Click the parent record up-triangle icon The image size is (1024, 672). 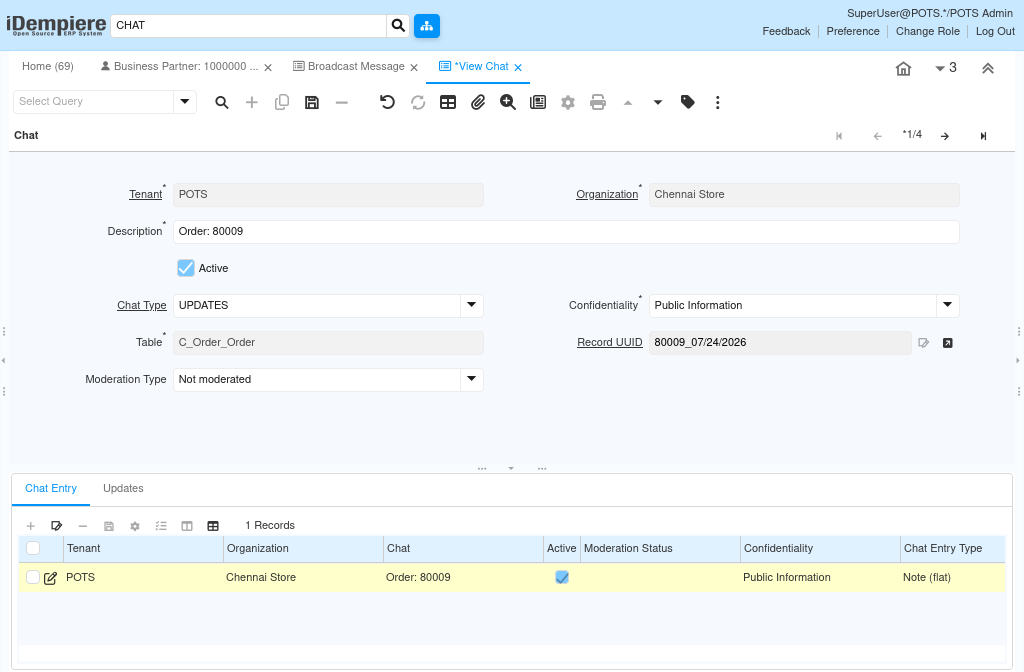628,103
